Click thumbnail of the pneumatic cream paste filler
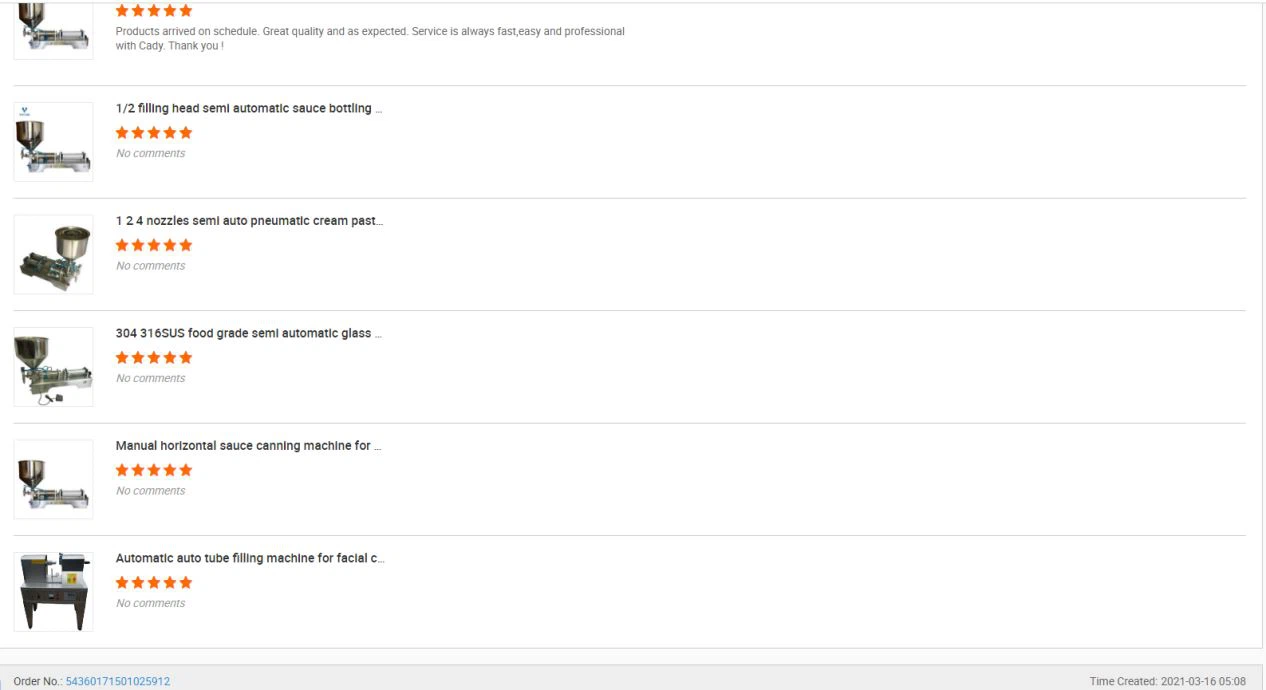 point(53,254)
